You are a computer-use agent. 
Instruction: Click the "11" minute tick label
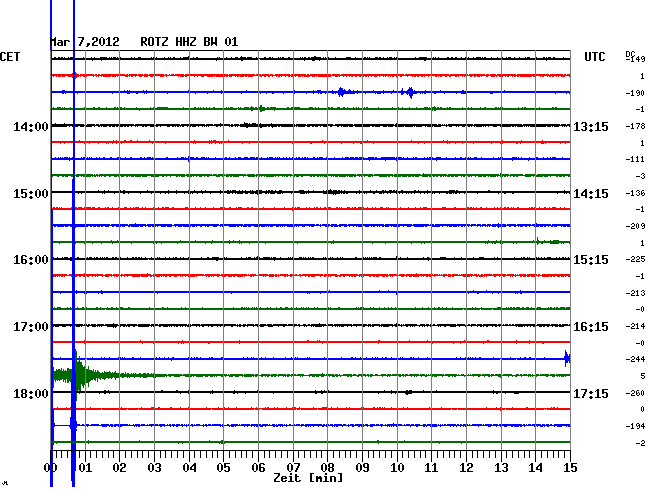[432, 468]
